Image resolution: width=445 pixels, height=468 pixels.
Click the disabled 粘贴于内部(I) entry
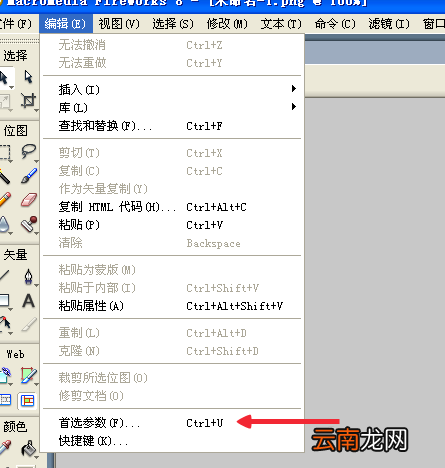[x=172, y=288]
